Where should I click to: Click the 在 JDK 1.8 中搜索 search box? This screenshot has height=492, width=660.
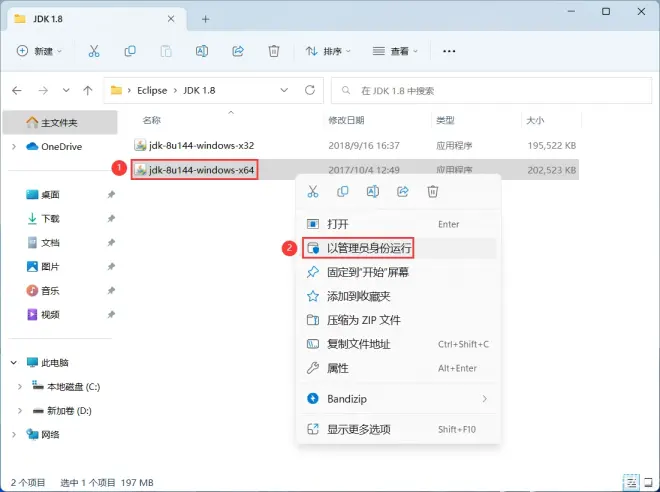[491, 90]
